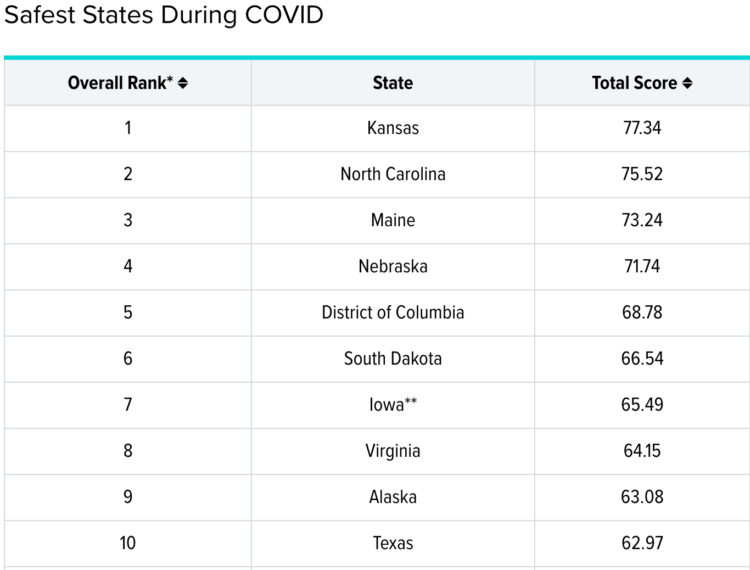This screenshot has height=570, width=750.
Task: Sort table by Overall Rank arrows
Action: pos(183,83)
